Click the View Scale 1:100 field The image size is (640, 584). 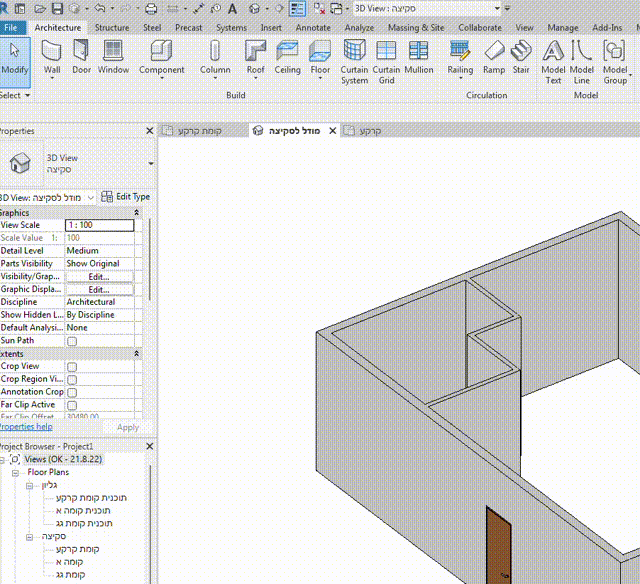coord(99,225)
